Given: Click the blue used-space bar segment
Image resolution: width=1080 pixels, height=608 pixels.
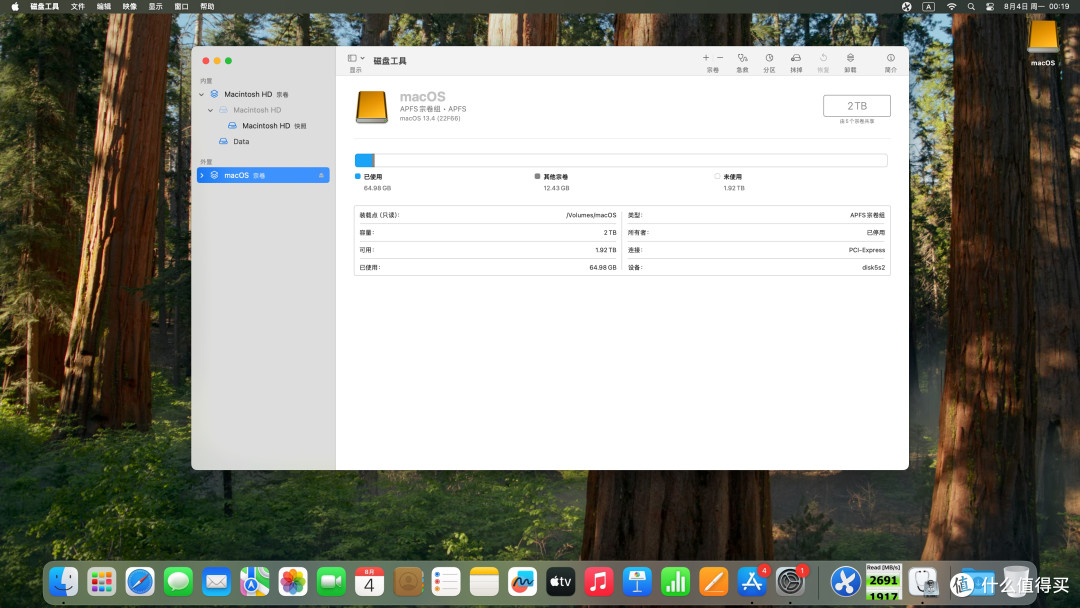Looking at the screenshot, I should click(364, 160).
